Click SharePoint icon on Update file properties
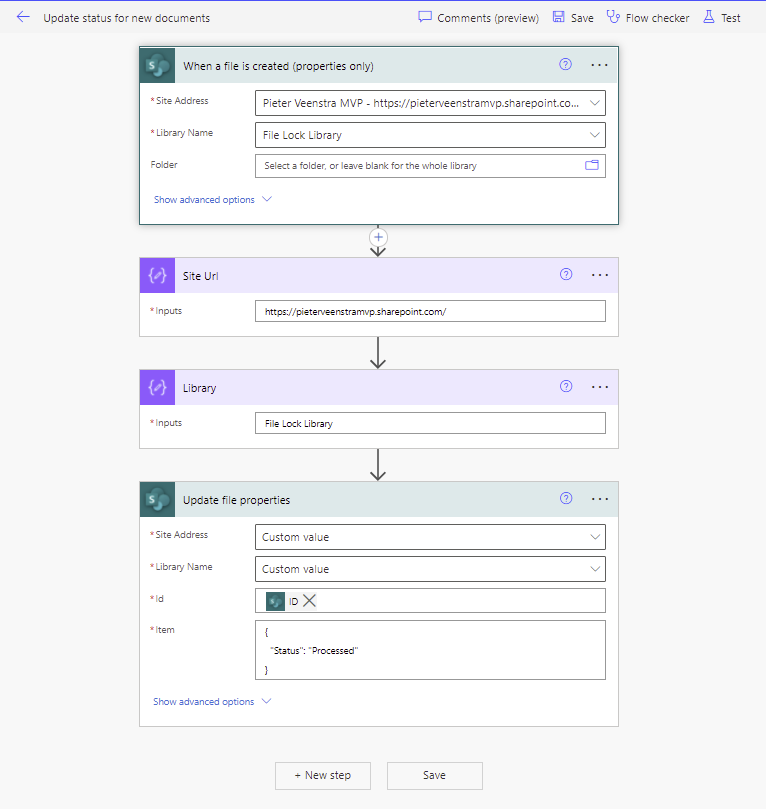 [157, 499]
